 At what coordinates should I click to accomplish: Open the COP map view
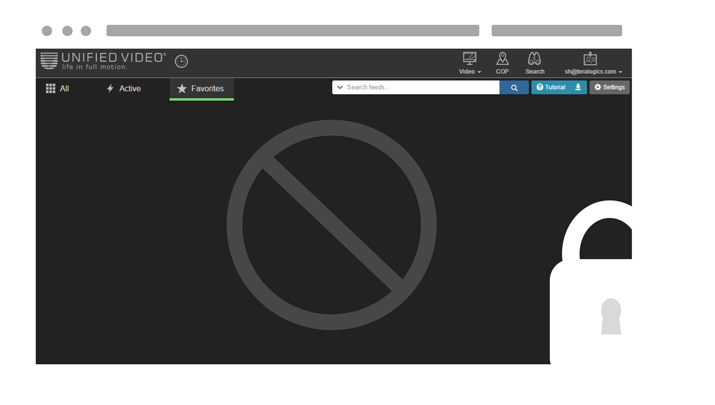[x=502, y=63]
